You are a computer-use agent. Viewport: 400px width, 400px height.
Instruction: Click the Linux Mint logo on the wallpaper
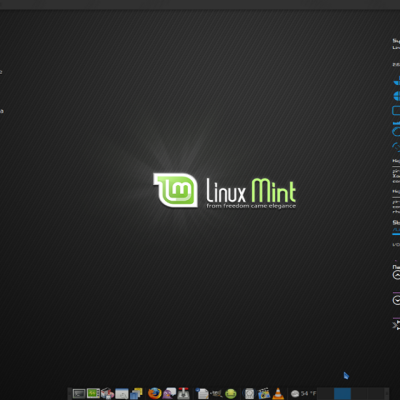point(224,190)
